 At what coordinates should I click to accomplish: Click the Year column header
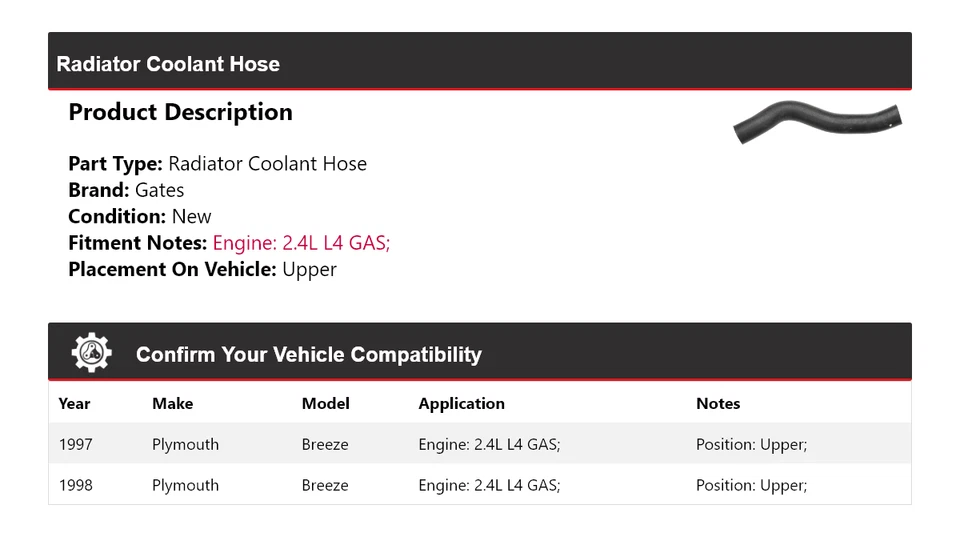point(74,404)
